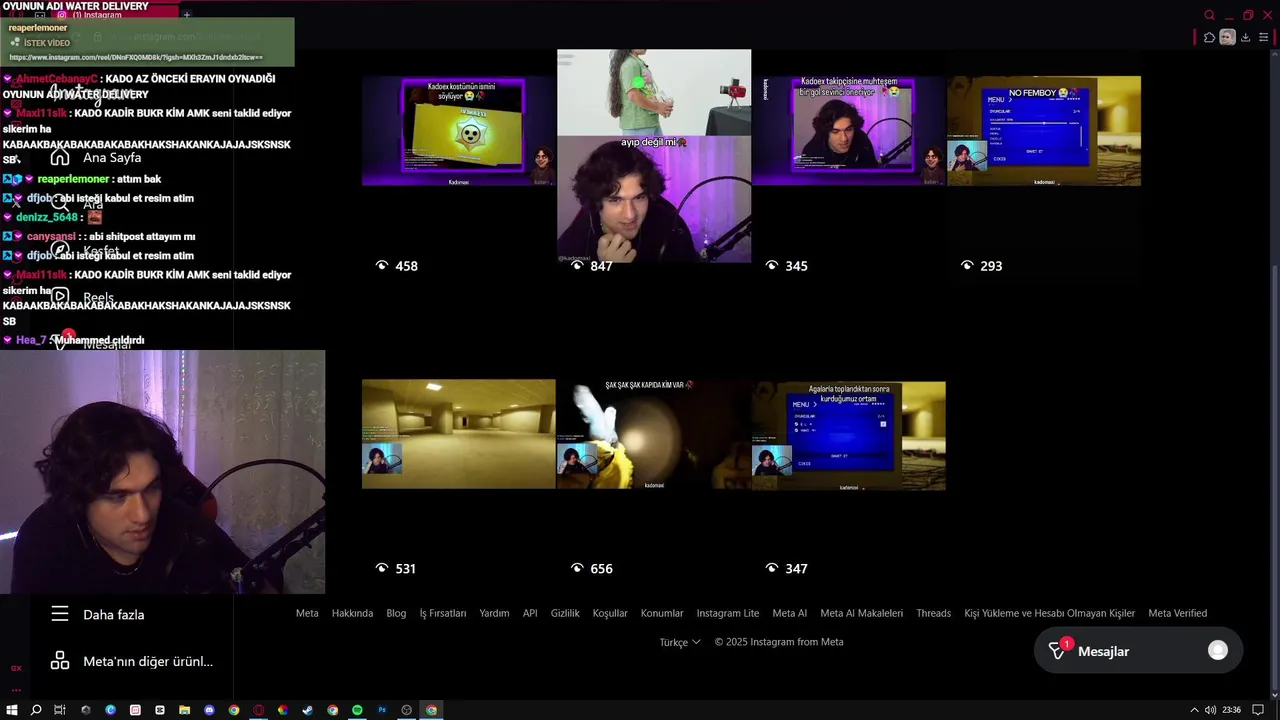Open the Hakkında footer link
Image resolution: width=1280 pixels, height=720 pixels.
point(352,613)
